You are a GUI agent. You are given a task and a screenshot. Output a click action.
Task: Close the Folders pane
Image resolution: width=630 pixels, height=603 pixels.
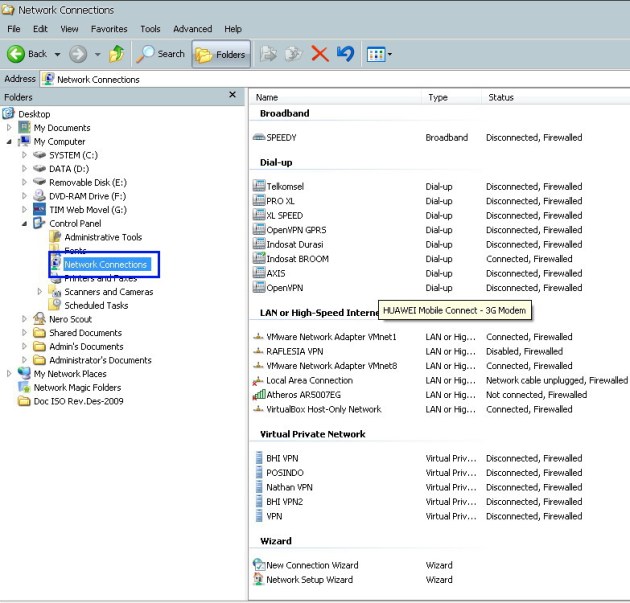pos(232,94)
